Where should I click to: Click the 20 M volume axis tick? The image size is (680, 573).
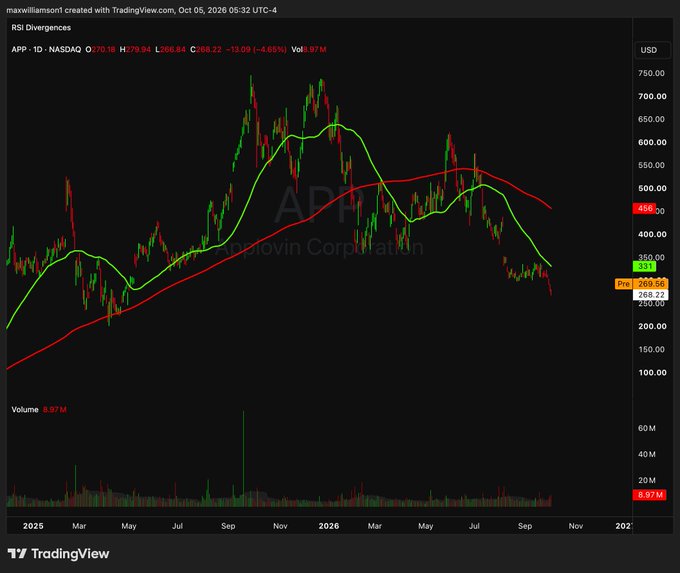point(647,480)
